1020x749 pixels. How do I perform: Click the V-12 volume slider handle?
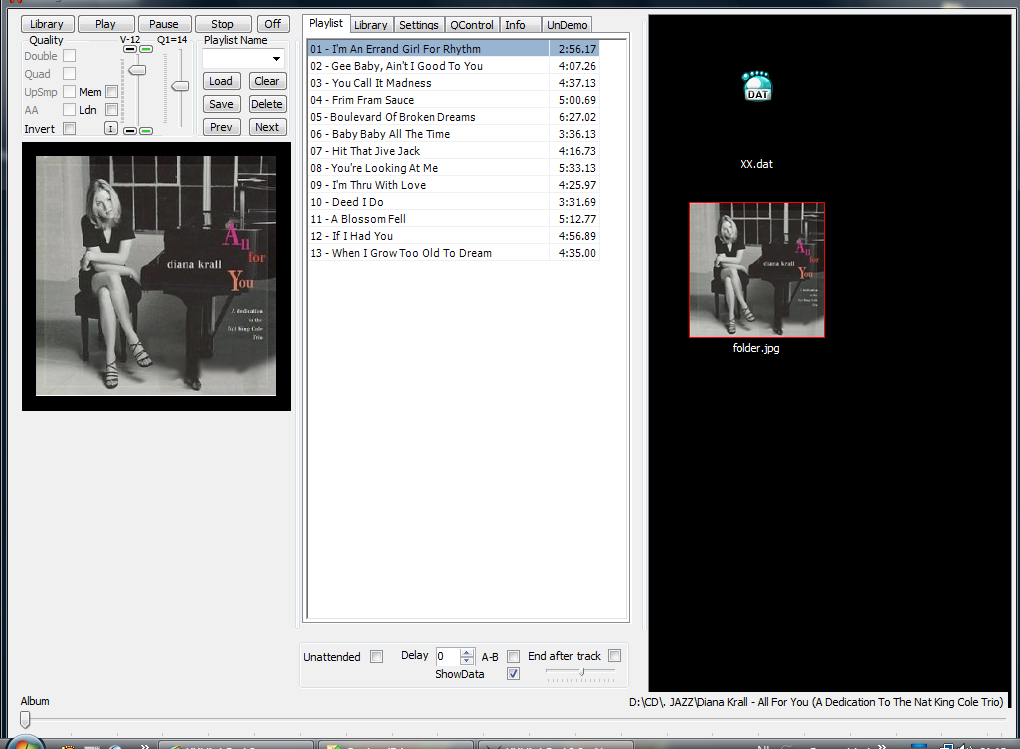pos(137,70)
